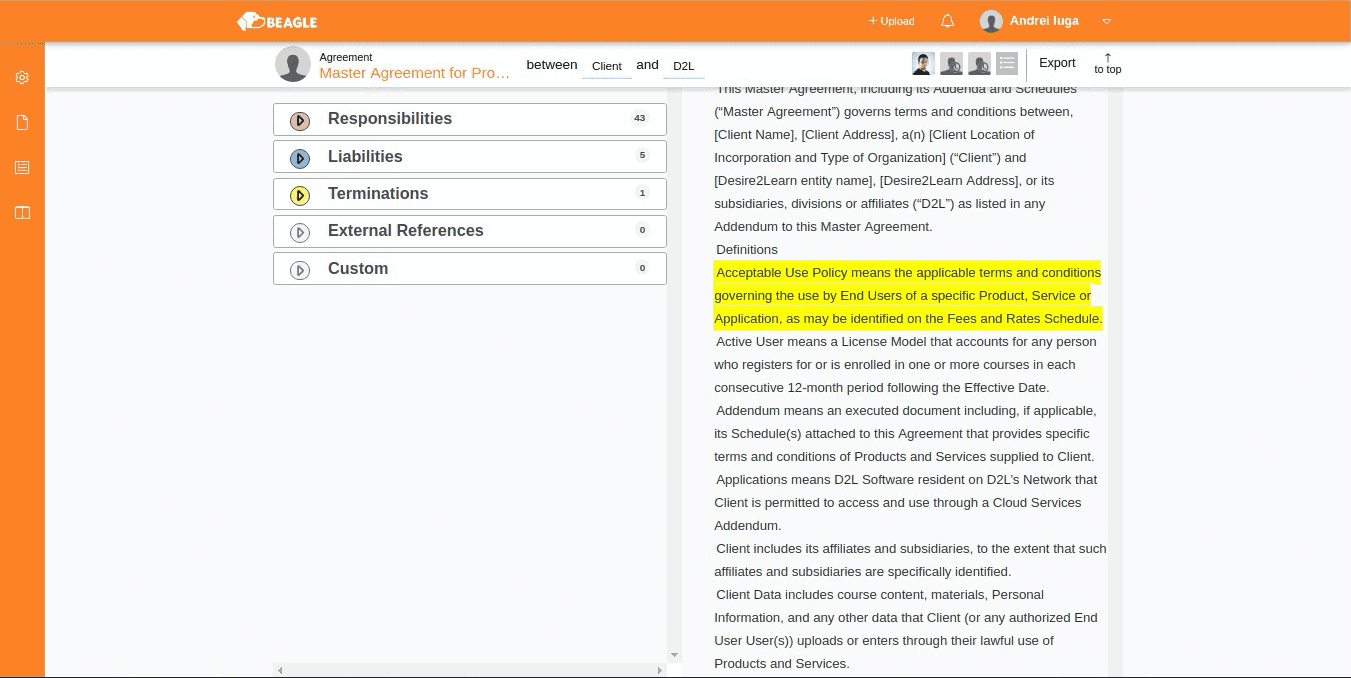Click the 'Client Data includes' clause
Screen dimensions: 1351x678
pos(906,630)
